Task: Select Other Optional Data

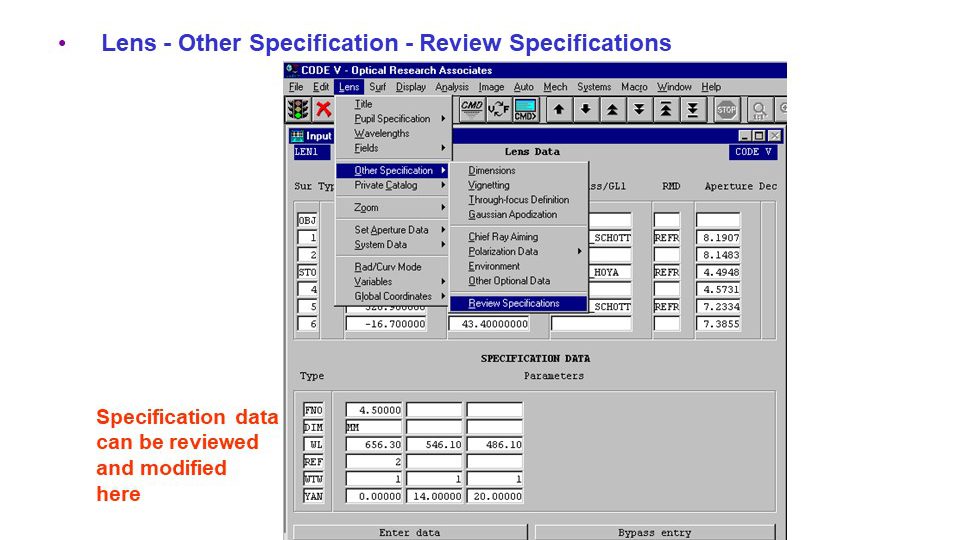Action: click(x=519, y=281)
